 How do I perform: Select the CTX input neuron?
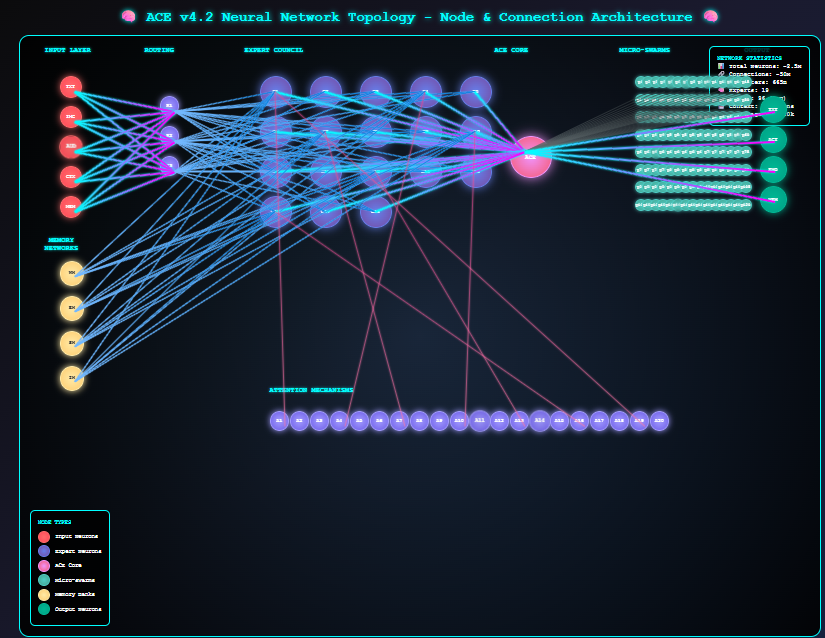click(x=71, y=177)
